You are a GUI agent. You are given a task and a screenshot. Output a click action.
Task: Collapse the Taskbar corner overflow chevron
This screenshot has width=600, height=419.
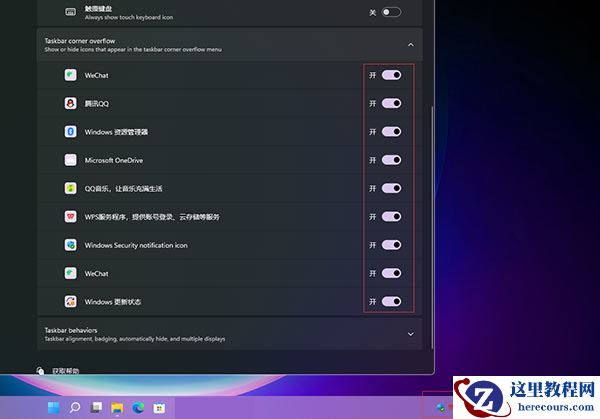[x=411, y=45]
